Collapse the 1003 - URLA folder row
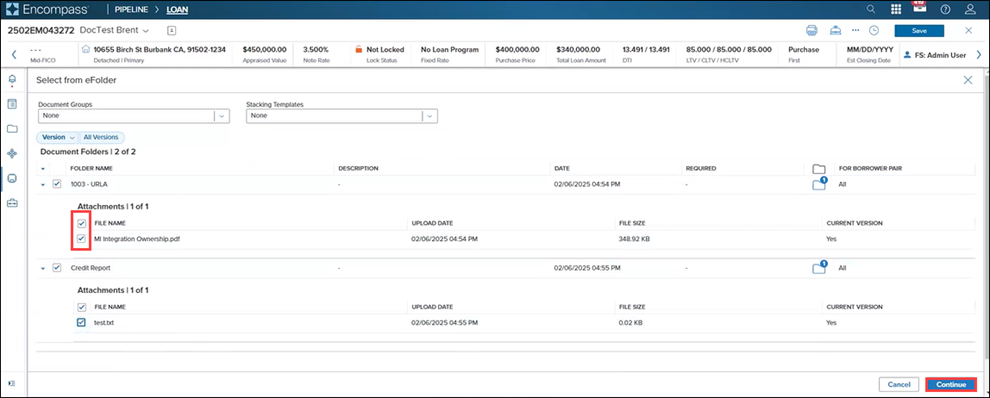 [43, 184]
